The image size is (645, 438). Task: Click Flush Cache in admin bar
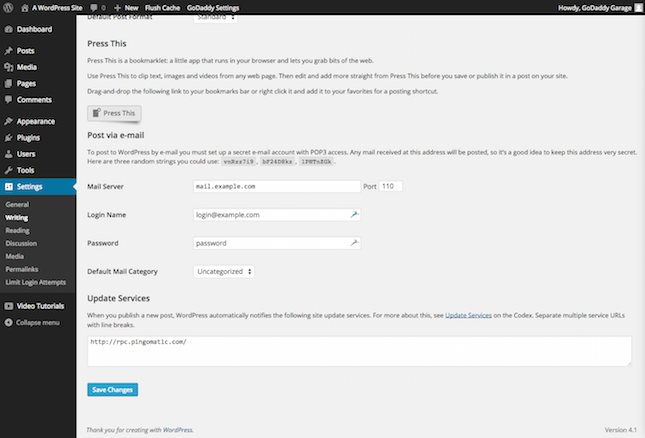coord(162,8)
